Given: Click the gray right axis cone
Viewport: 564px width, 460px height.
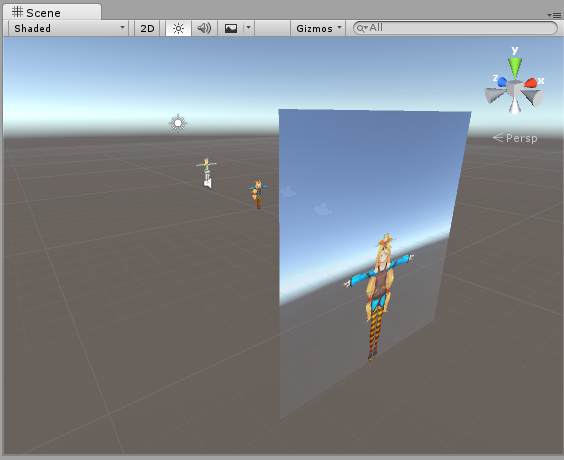Looking at the screenshot, I should coord(533,97).
